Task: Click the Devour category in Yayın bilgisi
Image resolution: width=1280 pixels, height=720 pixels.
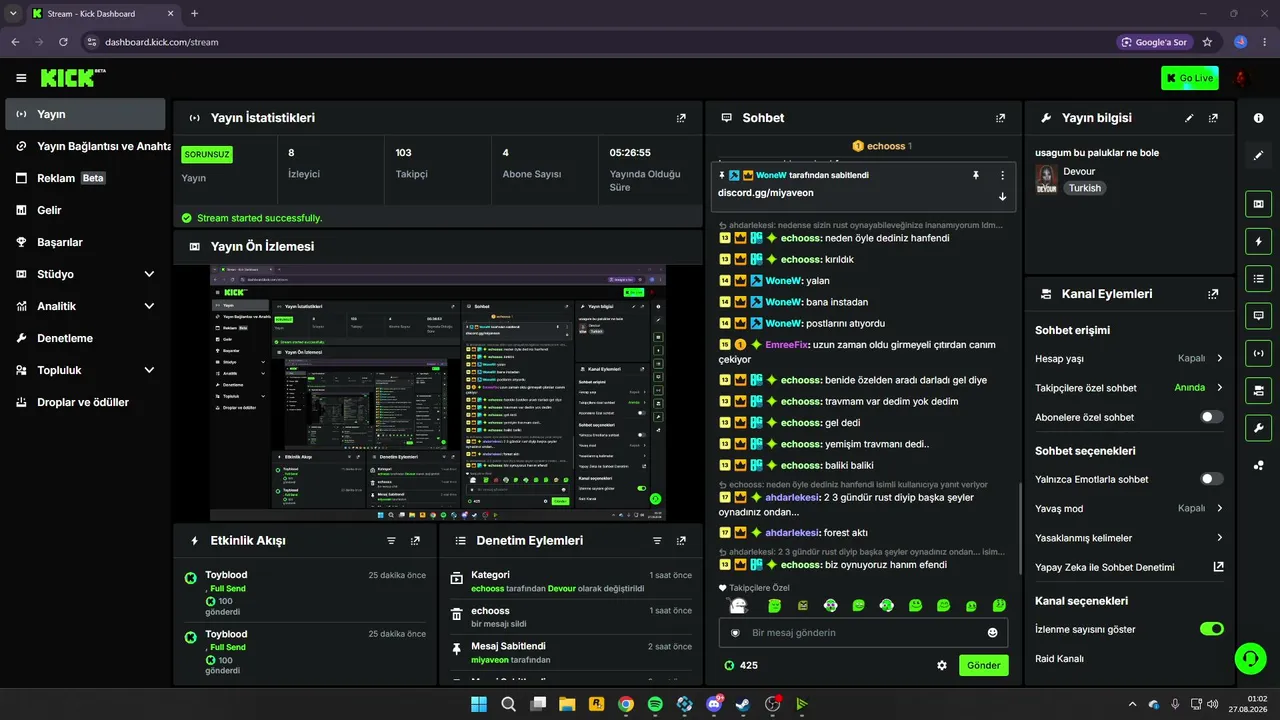Action: (1079, 171)
